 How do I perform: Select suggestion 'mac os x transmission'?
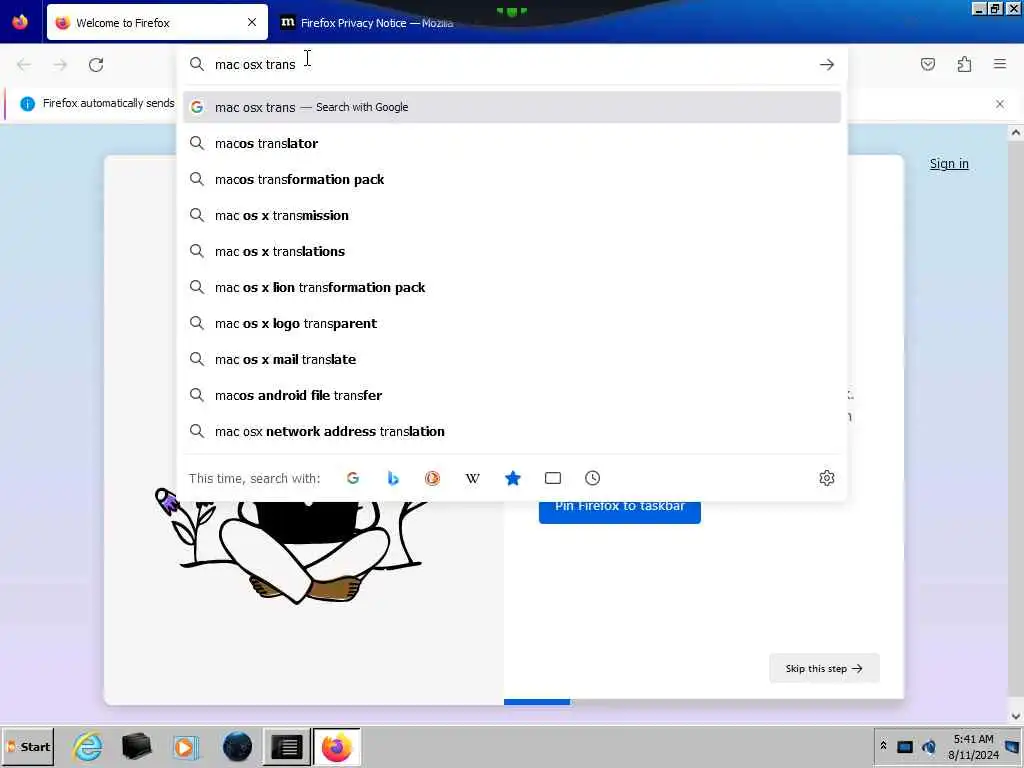[512, 215]
